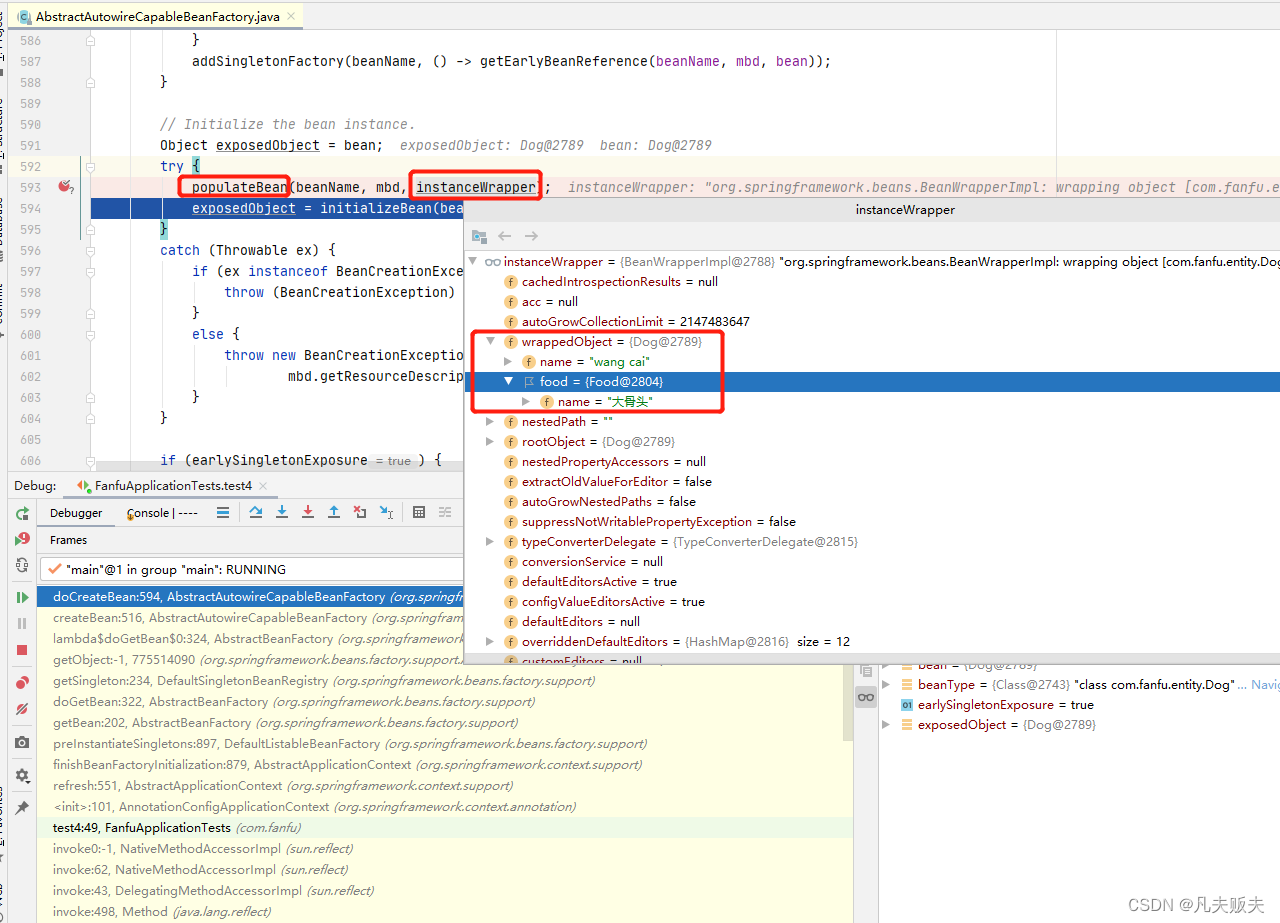The height and width of the screenshot is (923, 1280).
Task: Switch to the Debugger tab
Action: tap(76, 513)
